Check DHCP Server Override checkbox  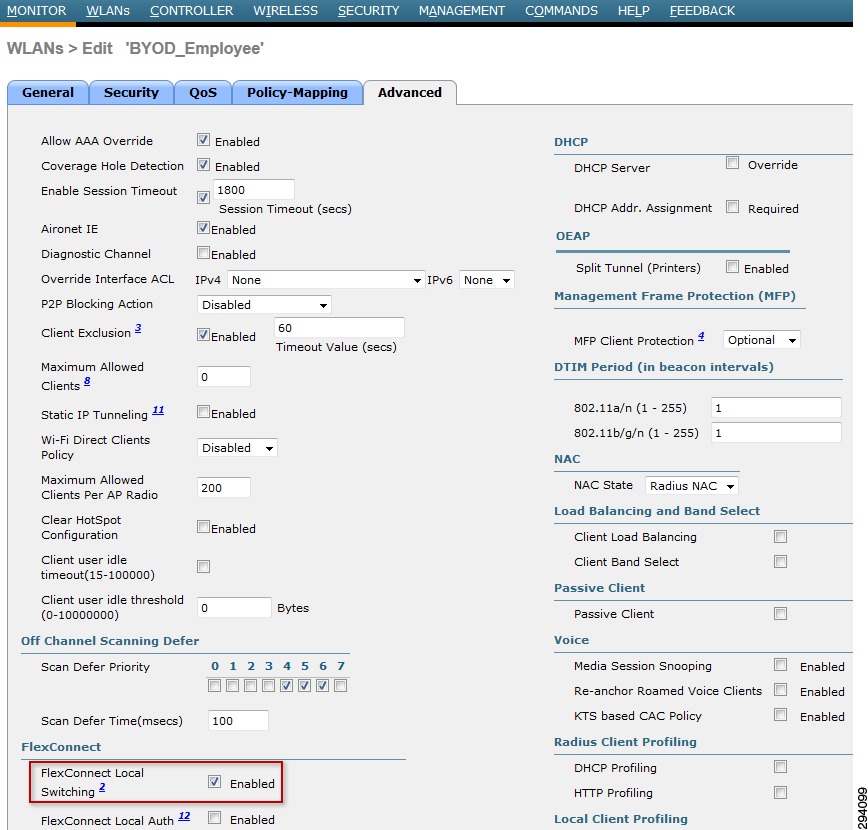point(732,163)
